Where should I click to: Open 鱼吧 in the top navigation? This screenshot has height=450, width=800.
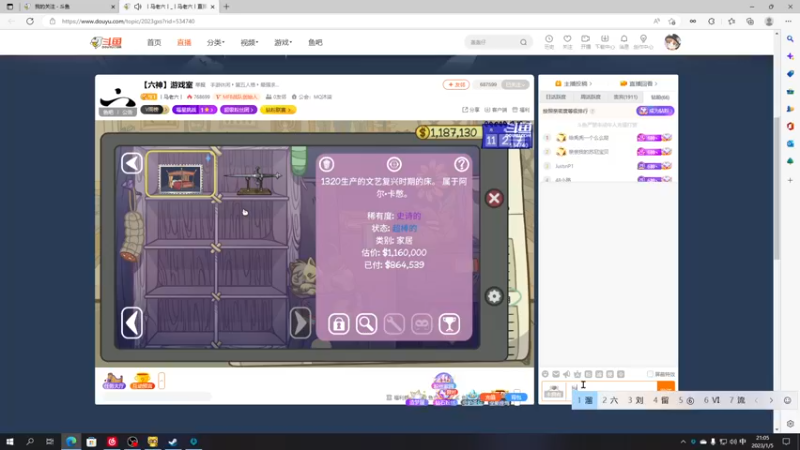[315, 42]
